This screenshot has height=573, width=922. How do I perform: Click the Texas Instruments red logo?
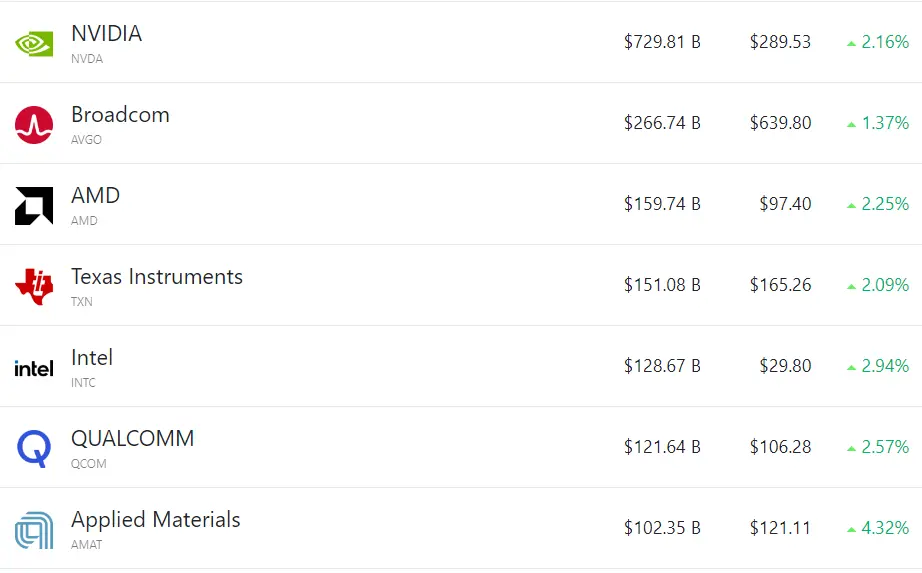pyautogui.click(x=34, y=286)
